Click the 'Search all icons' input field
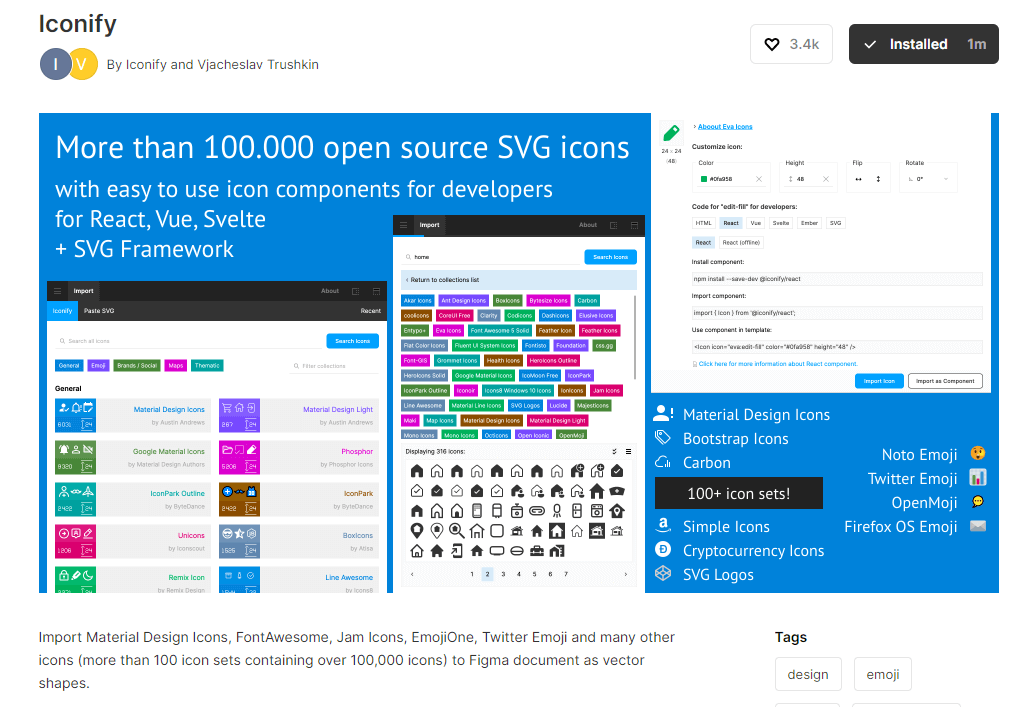 point(190,341)
